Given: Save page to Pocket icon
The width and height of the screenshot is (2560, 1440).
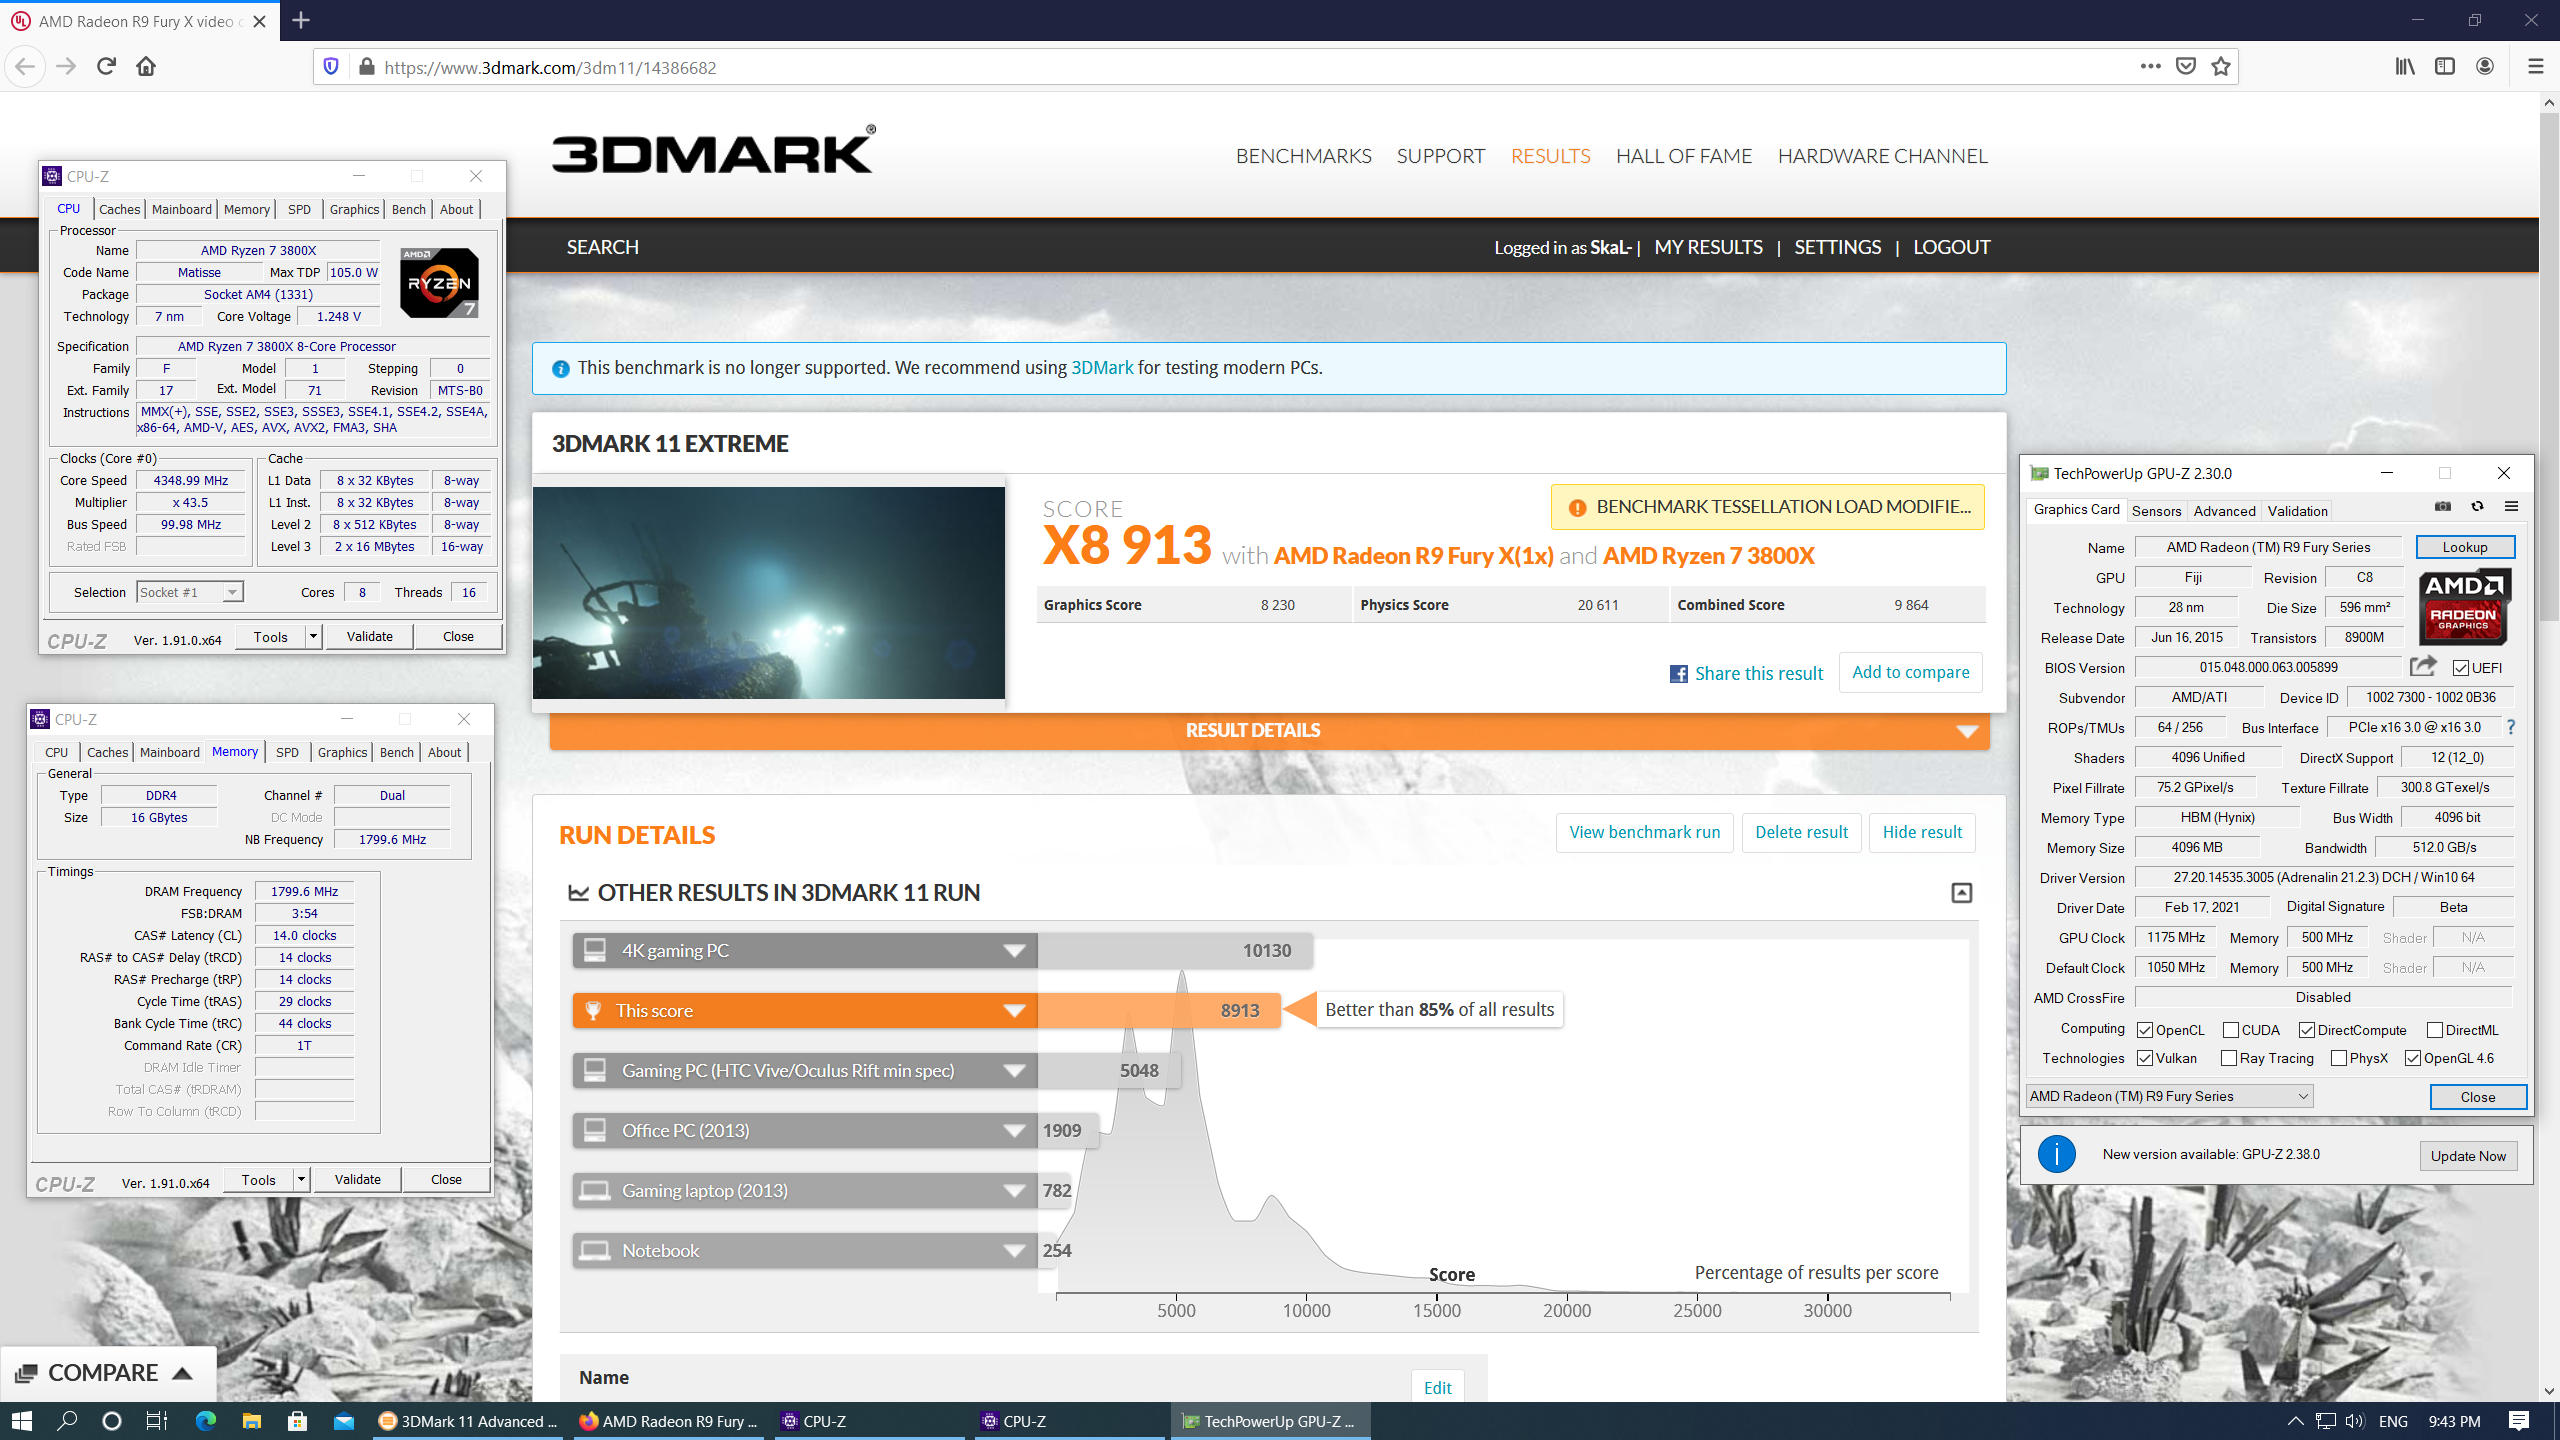Looking at the screenshot, I should pyautogui.click(x=2186, y=67).
